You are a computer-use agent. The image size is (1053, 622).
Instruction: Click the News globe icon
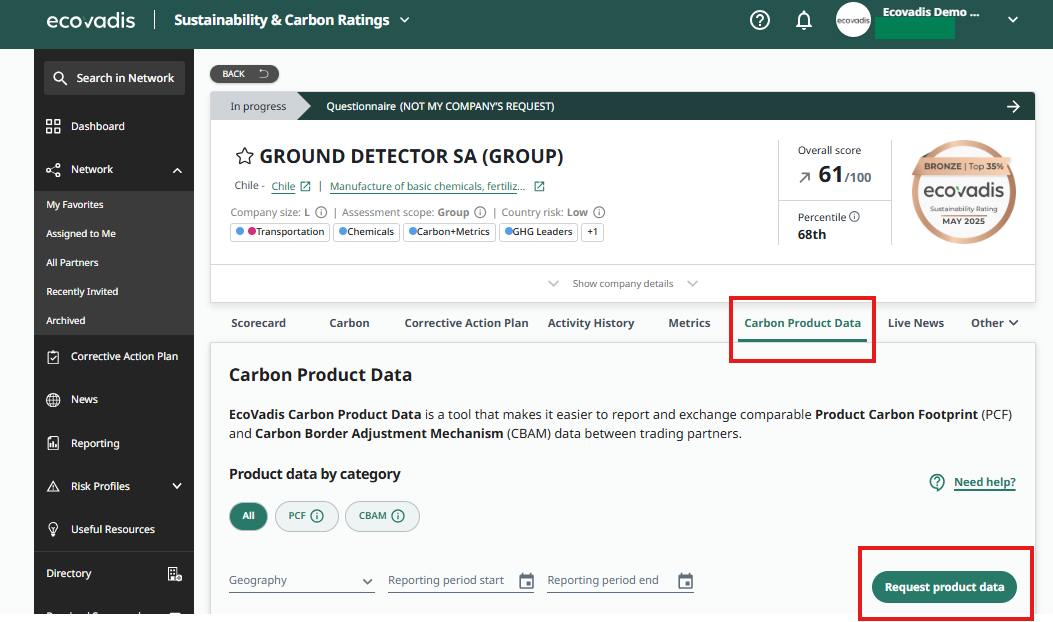pos(53,400)
